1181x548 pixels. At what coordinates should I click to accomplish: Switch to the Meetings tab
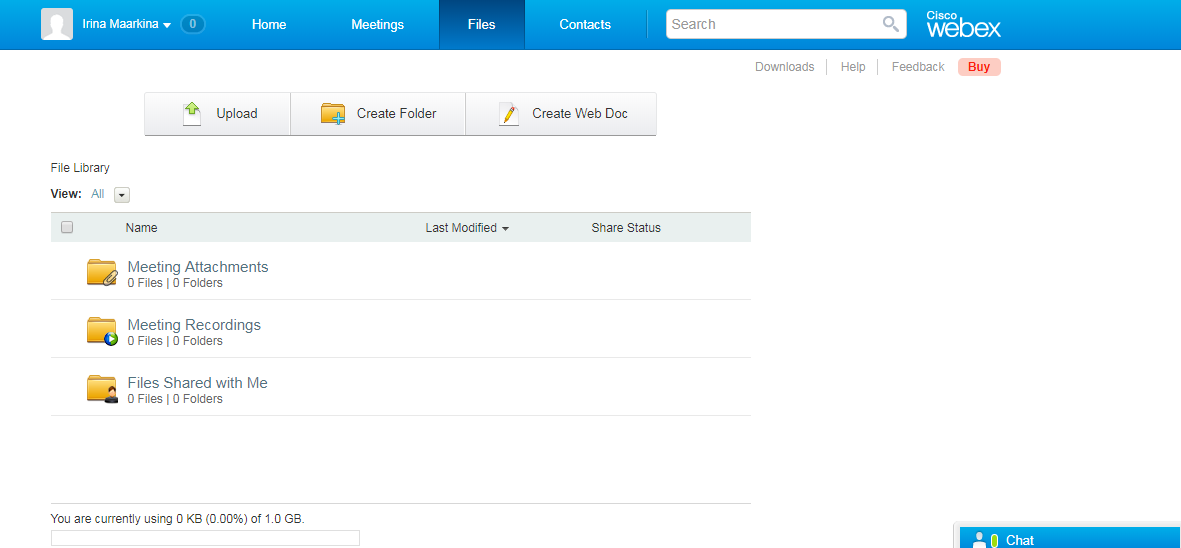[377, 25]
